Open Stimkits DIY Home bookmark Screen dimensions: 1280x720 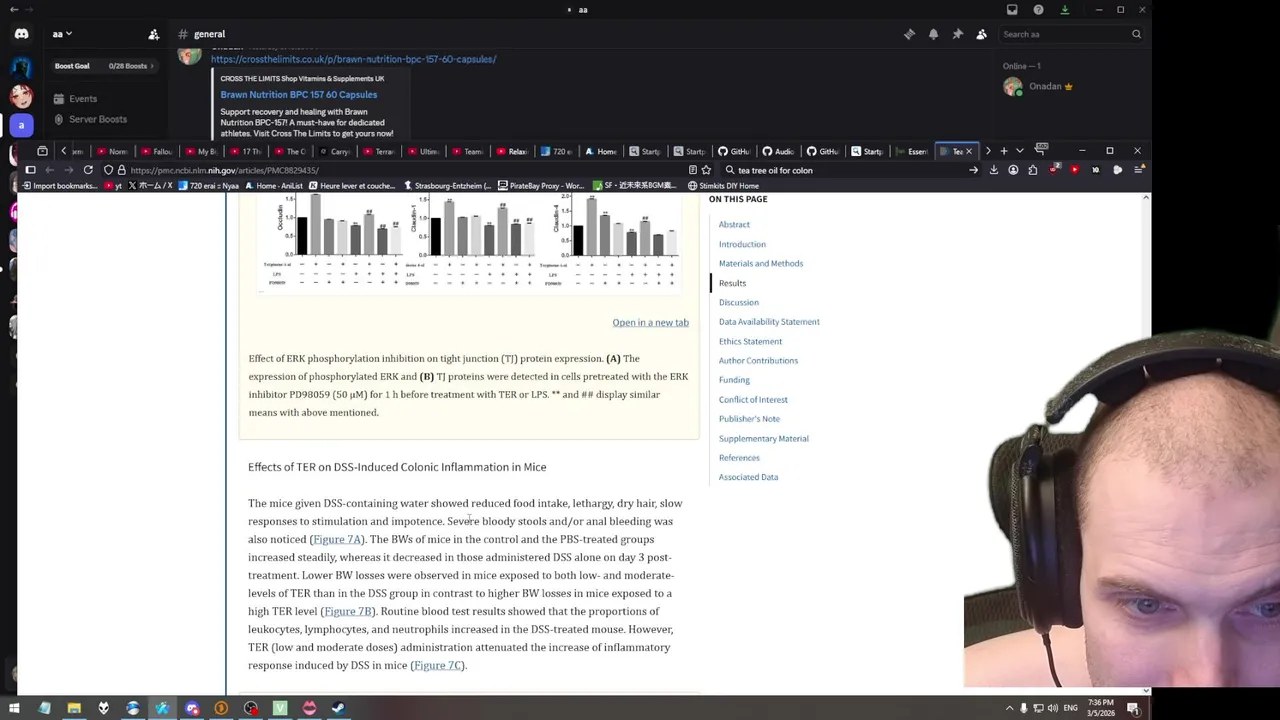(x=722, y=186)
